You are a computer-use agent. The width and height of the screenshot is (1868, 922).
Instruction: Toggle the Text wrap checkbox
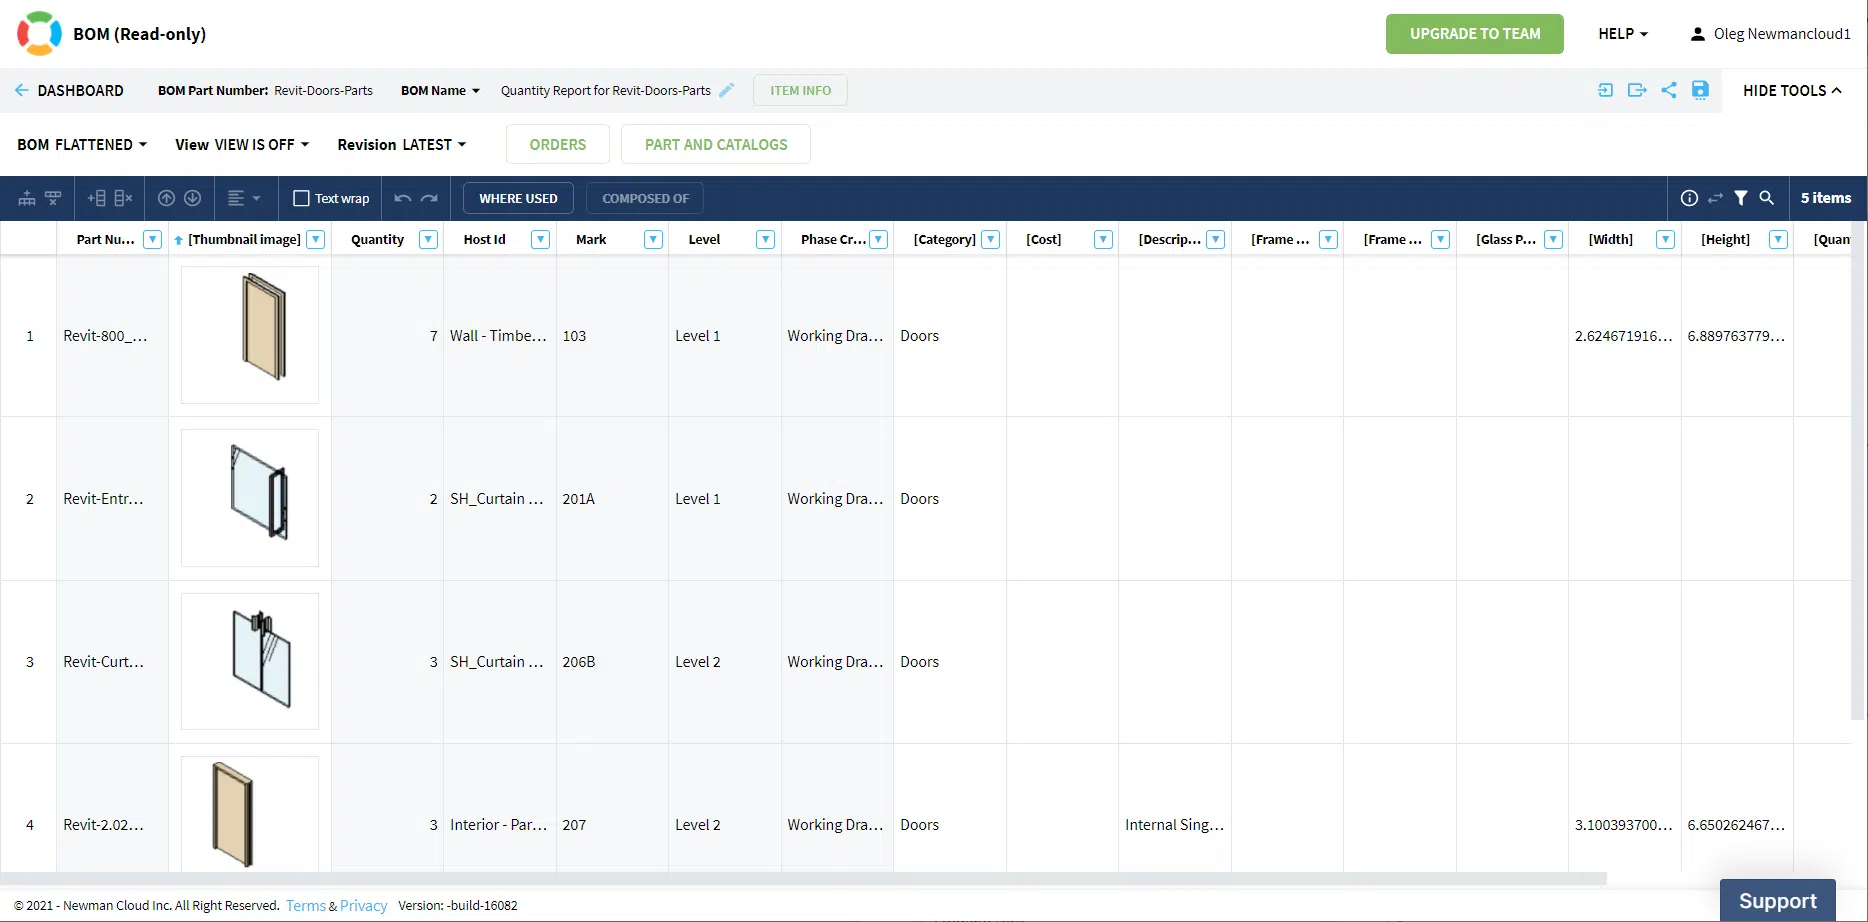click(301, 198)
